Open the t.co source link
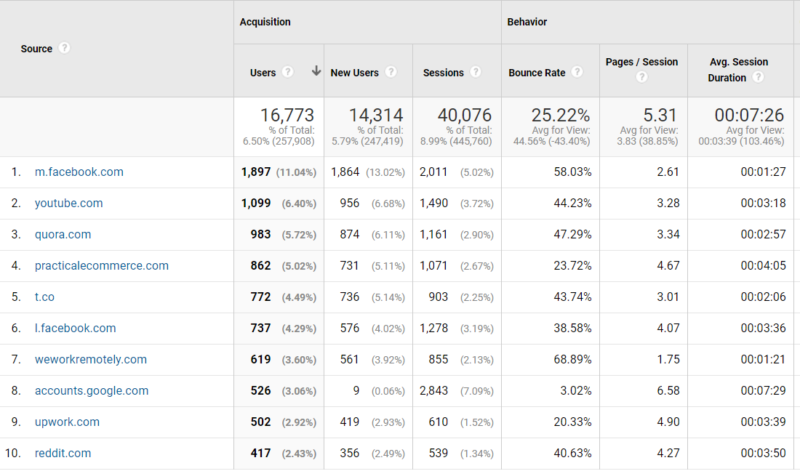Viewport: 800px width, 471px height. coord(44,296)
